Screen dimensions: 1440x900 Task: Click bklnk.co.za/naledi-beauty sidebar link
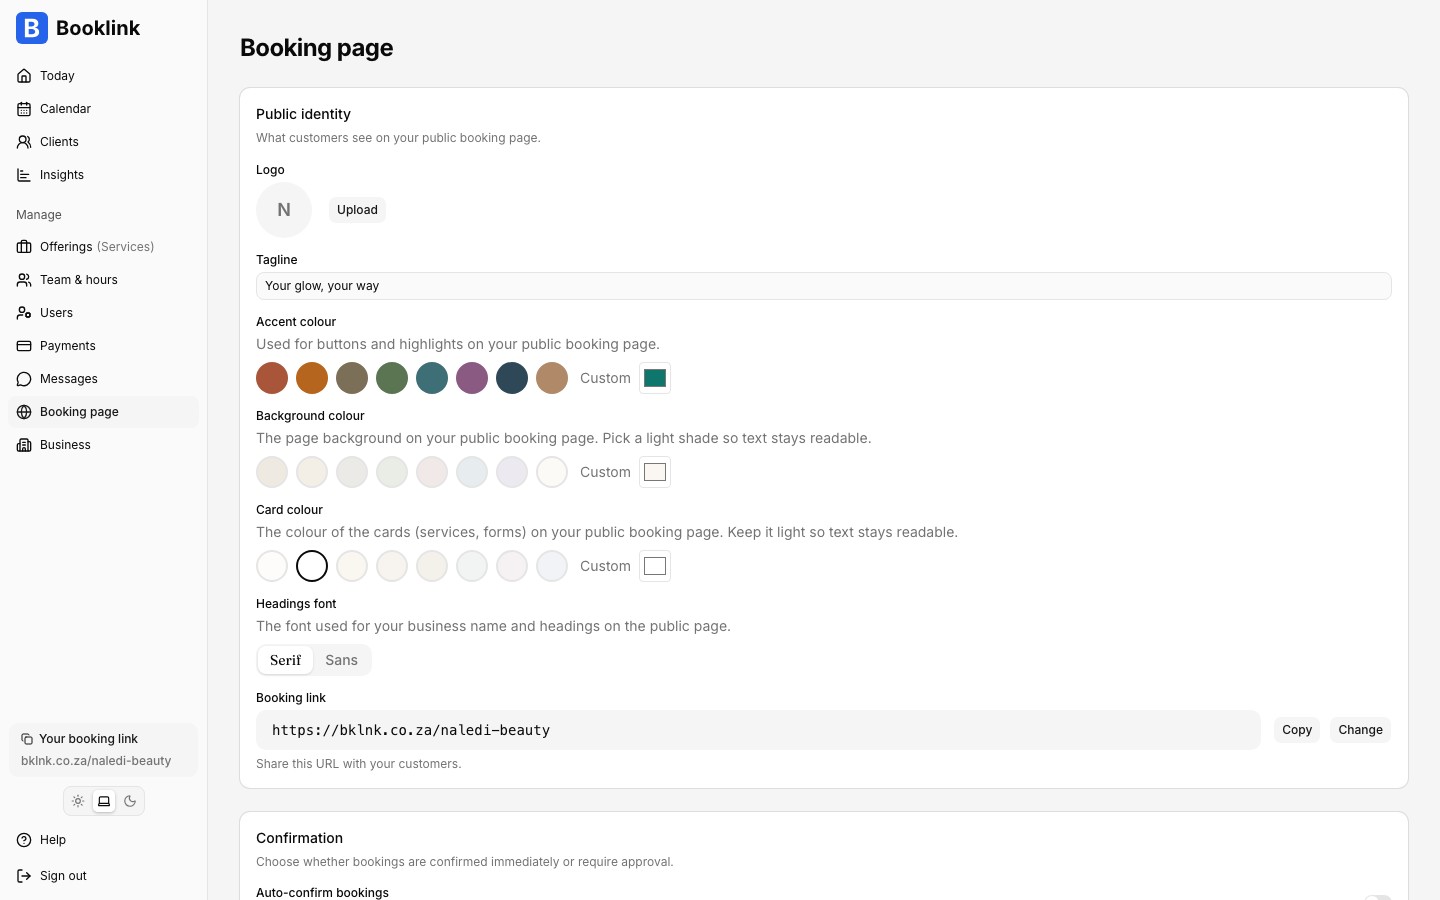tap(96, 761)
